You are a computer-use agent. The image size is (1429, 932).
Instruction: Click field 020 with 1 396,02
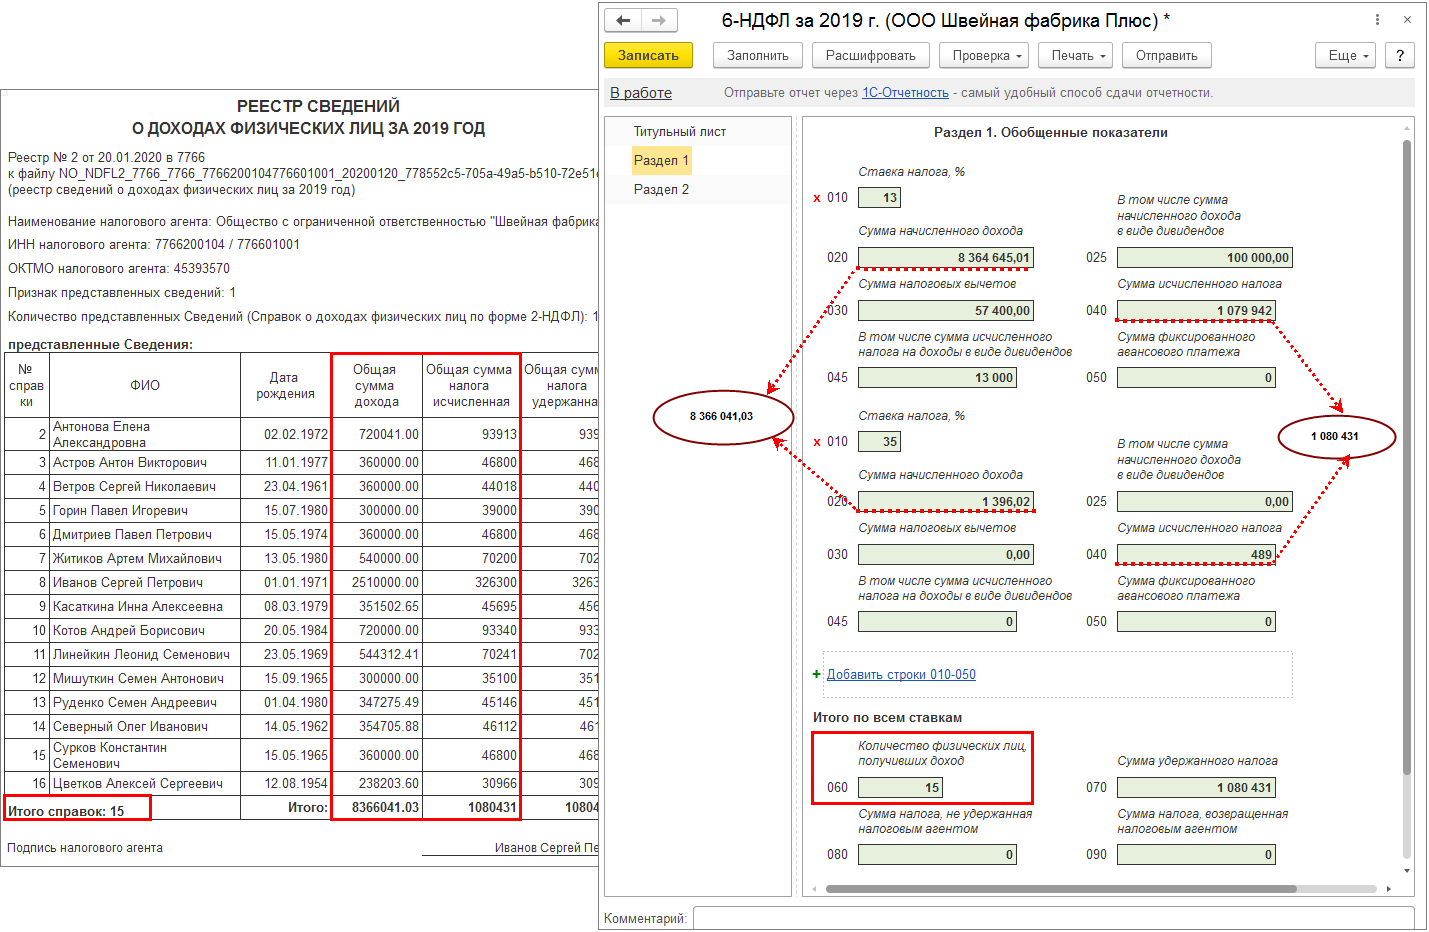945,502
